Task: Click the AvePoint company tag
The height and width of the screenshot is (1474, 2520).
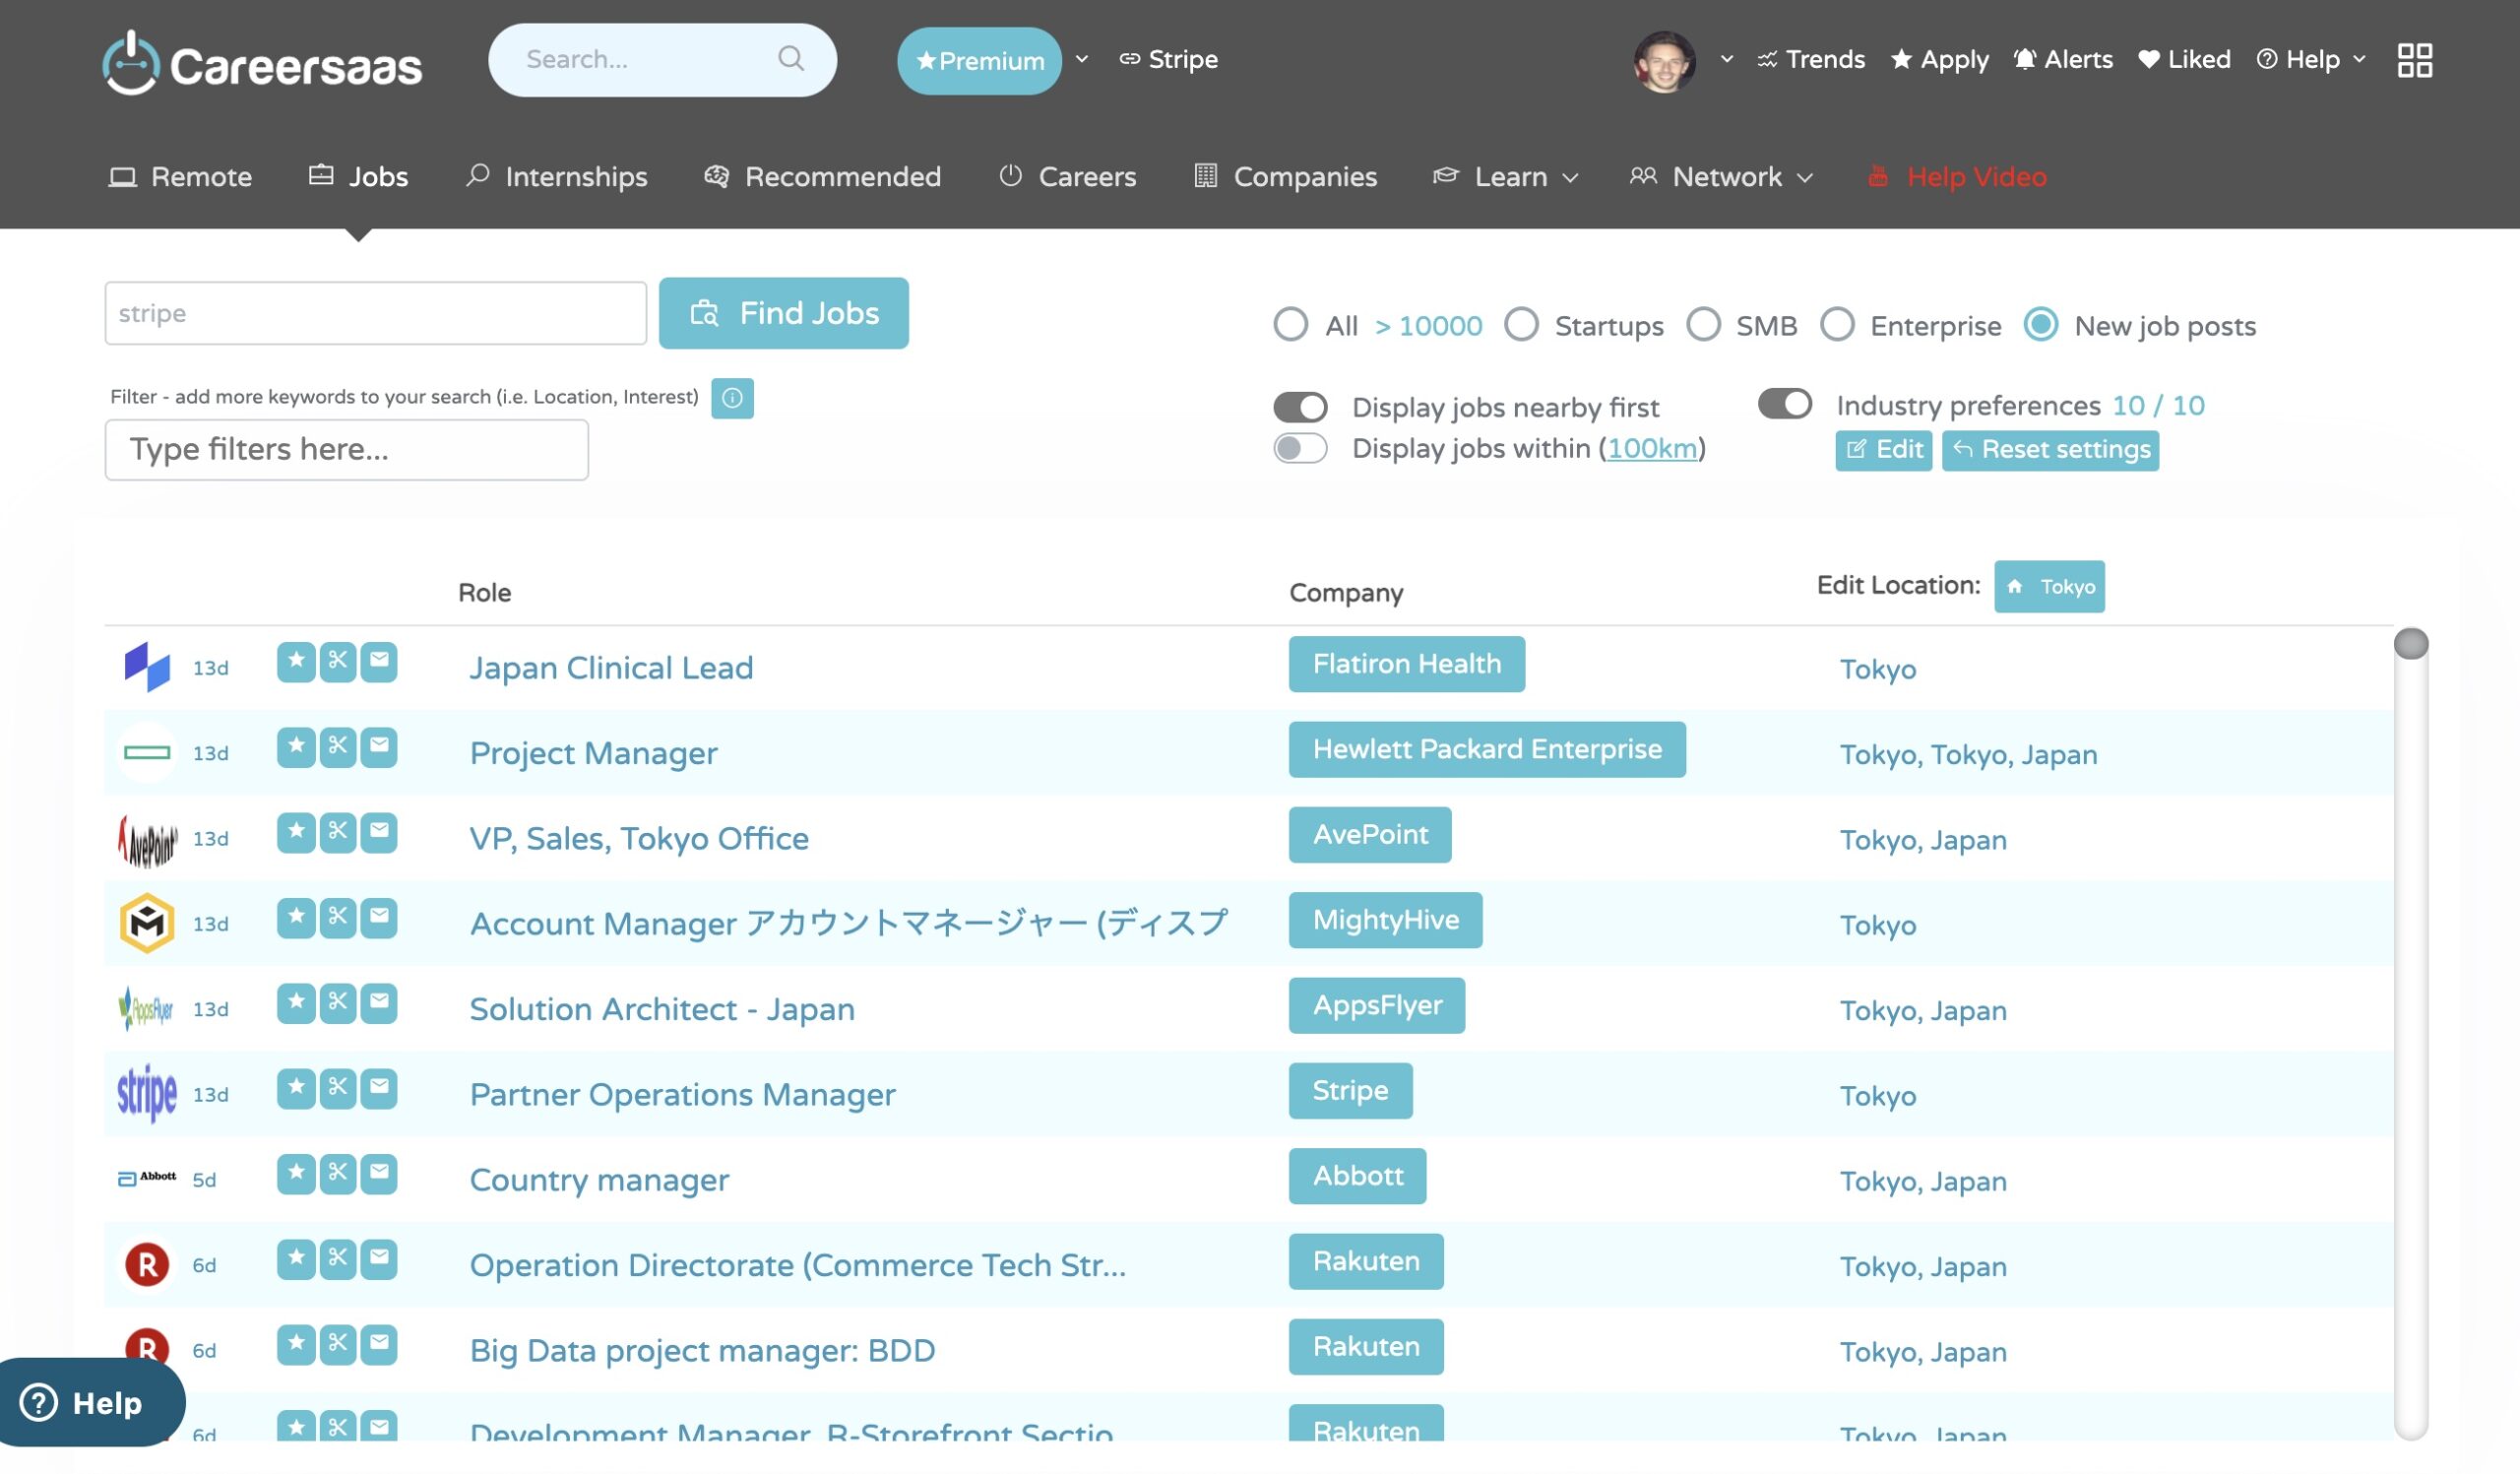Action: 1369,834
